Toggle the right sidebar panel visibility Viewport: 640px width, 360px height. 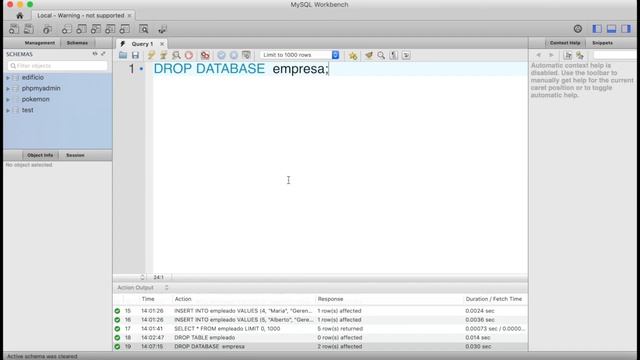point(626,29)
